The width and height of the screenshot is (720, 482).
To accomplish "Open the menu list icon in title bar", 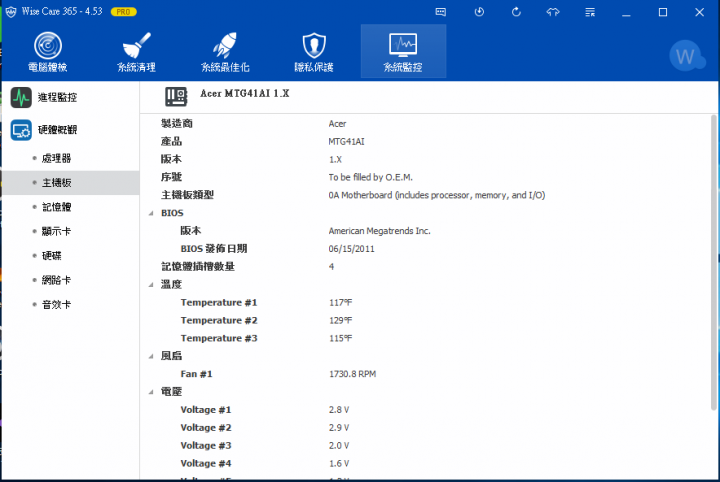I will point(590,12).
